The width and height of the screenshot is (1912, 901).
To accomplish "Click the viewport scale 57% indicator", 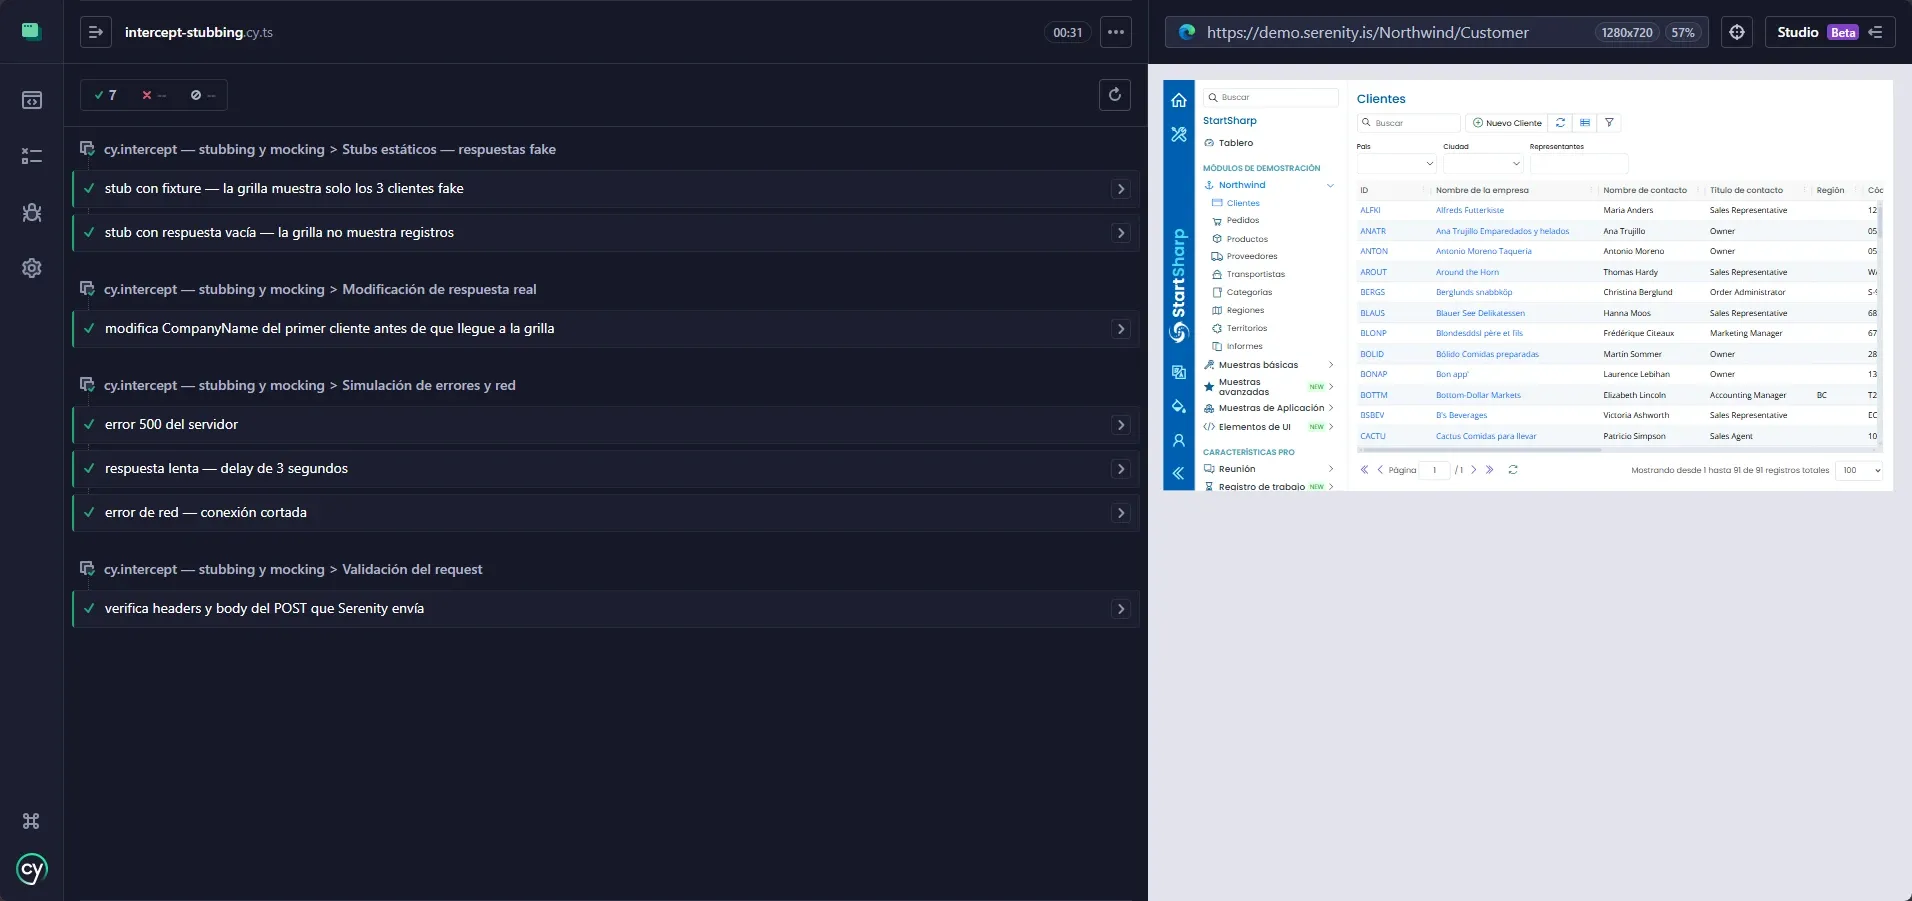I will click(1683, 32).
